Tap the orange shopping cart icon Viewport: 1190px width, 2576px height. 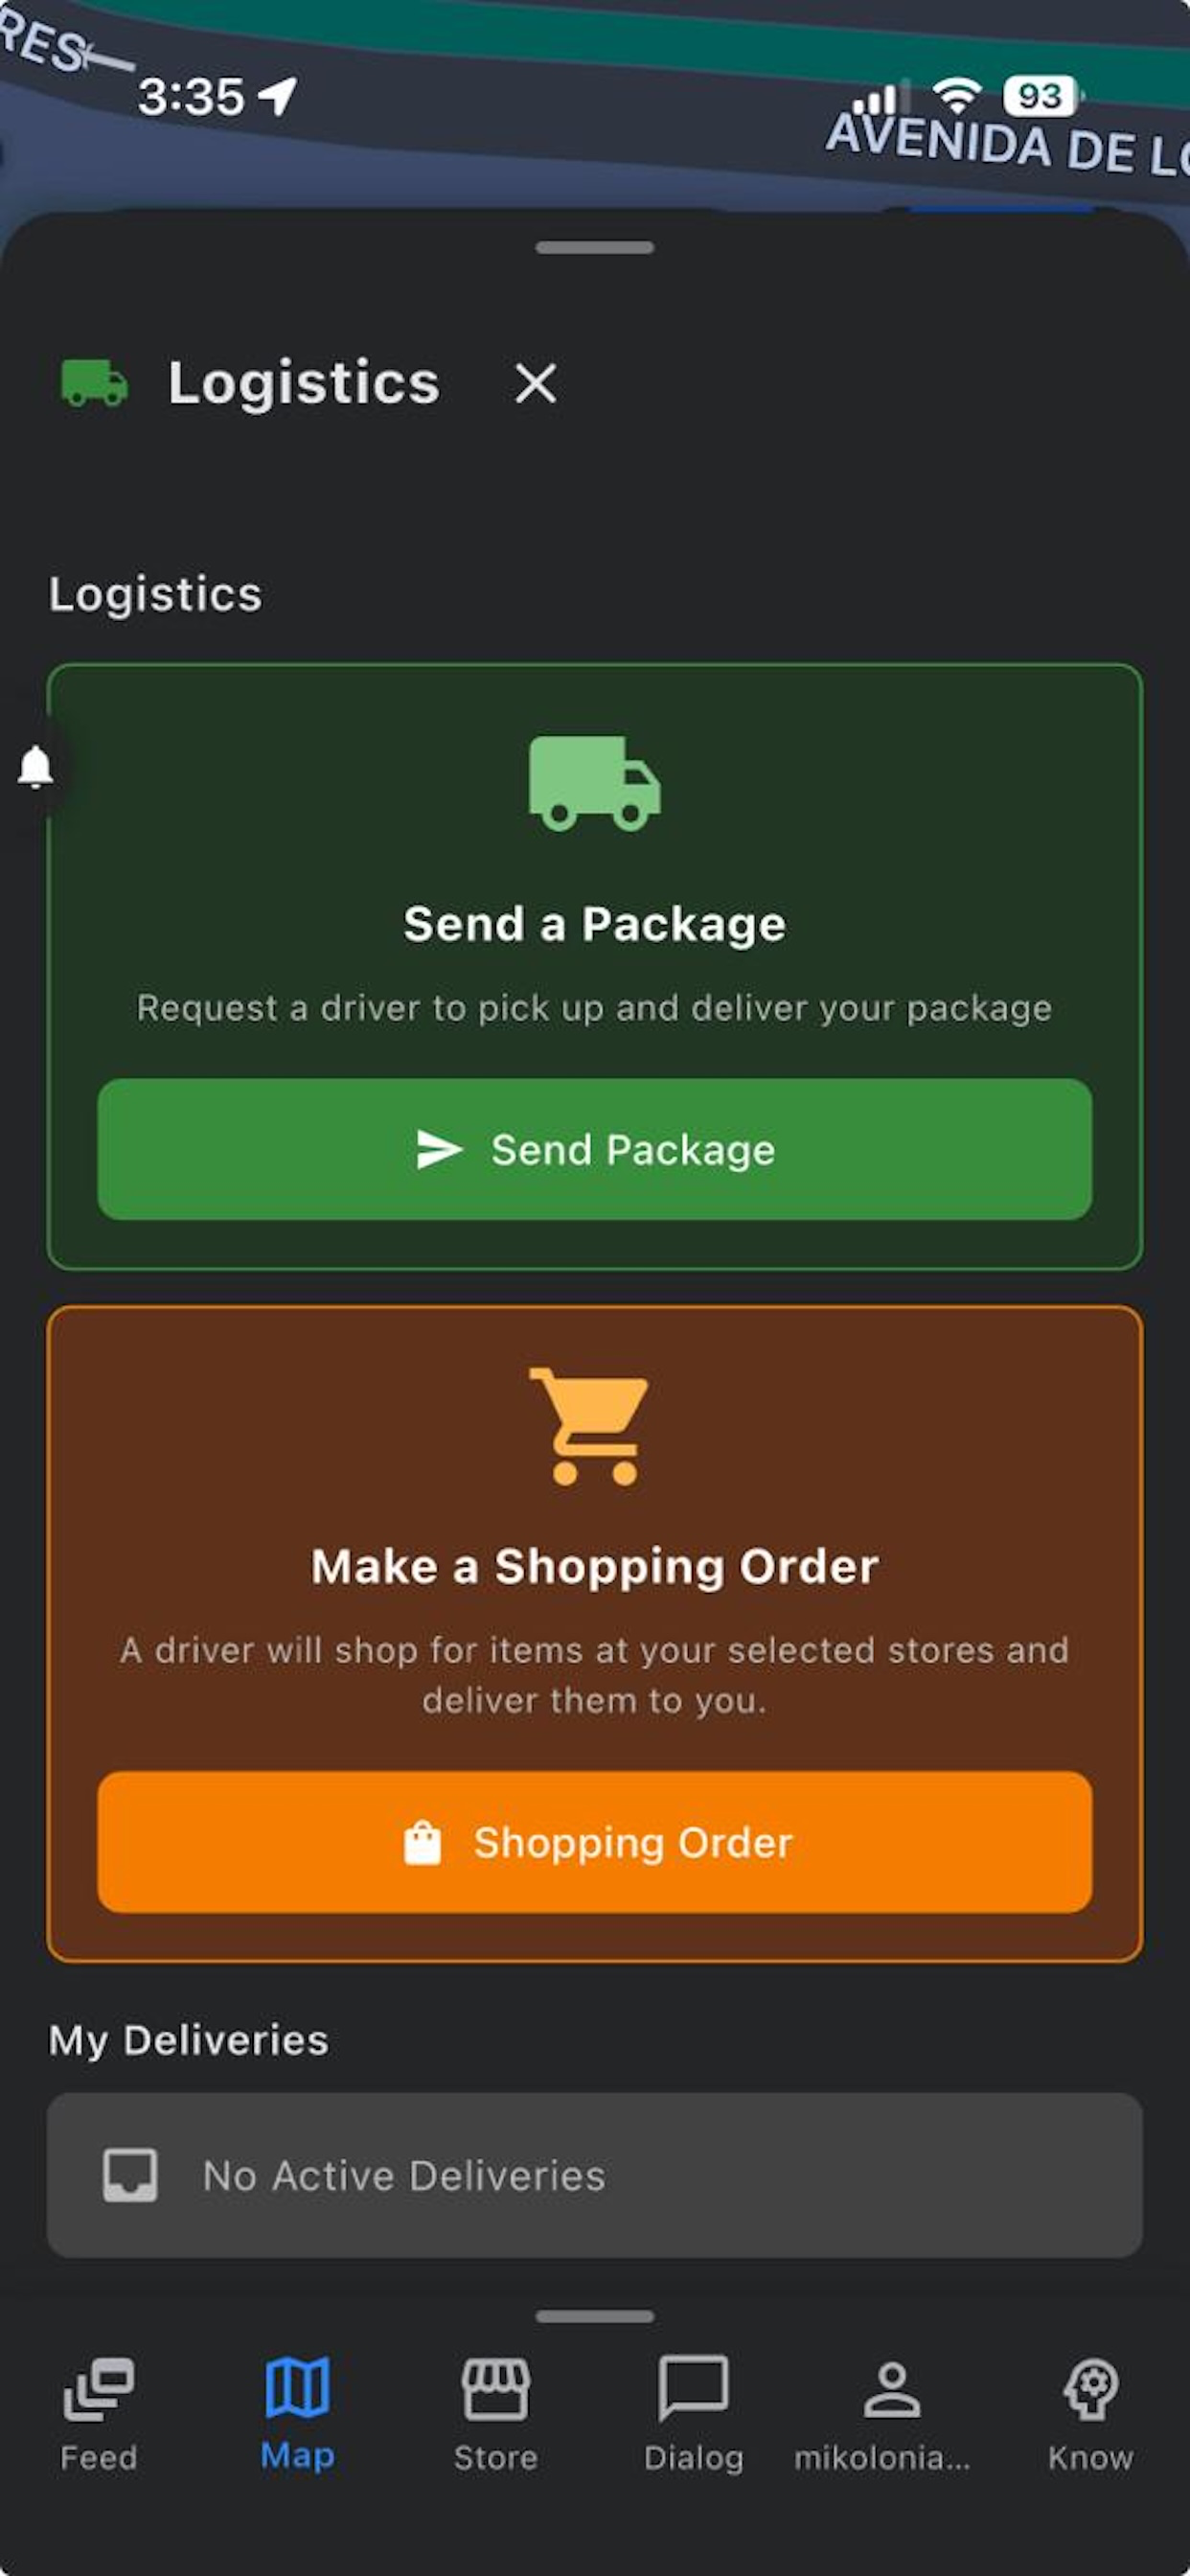(x=591, y=1426)
